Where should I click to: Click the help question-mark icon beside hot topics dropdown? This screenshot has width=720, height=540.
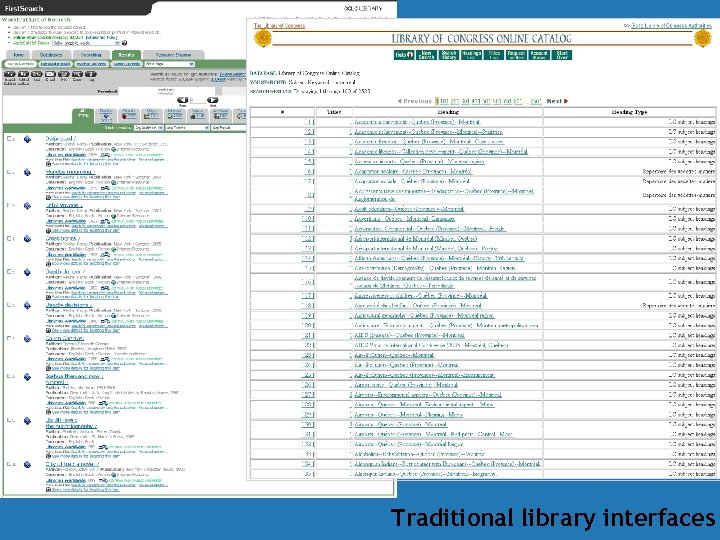click(124, 43)
